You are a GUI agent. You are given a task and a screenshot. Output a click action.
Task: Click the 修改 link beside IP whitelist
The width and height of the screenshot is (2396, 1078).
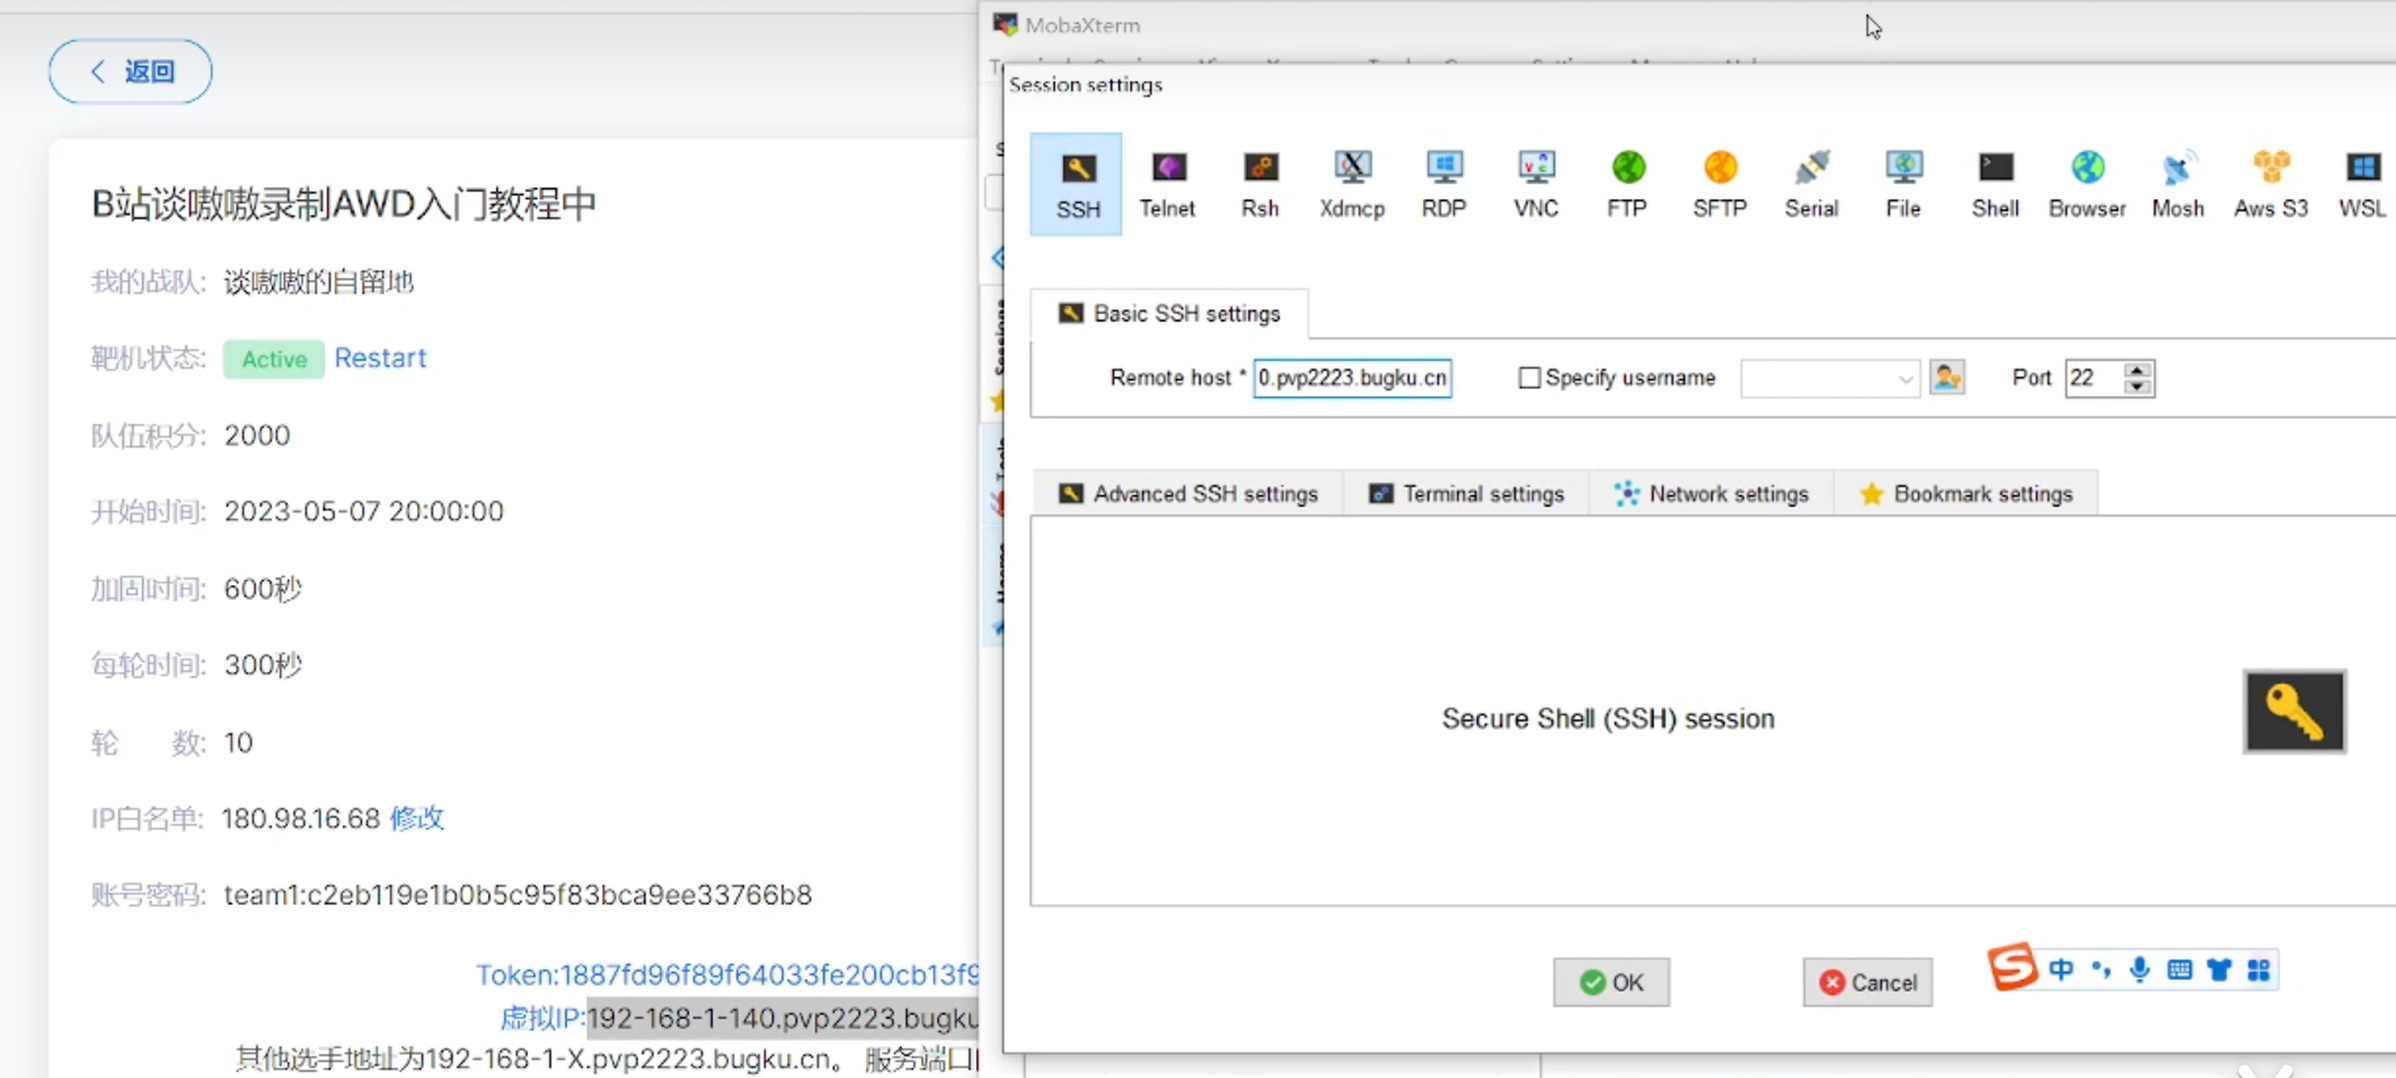(x=417, y=818)
